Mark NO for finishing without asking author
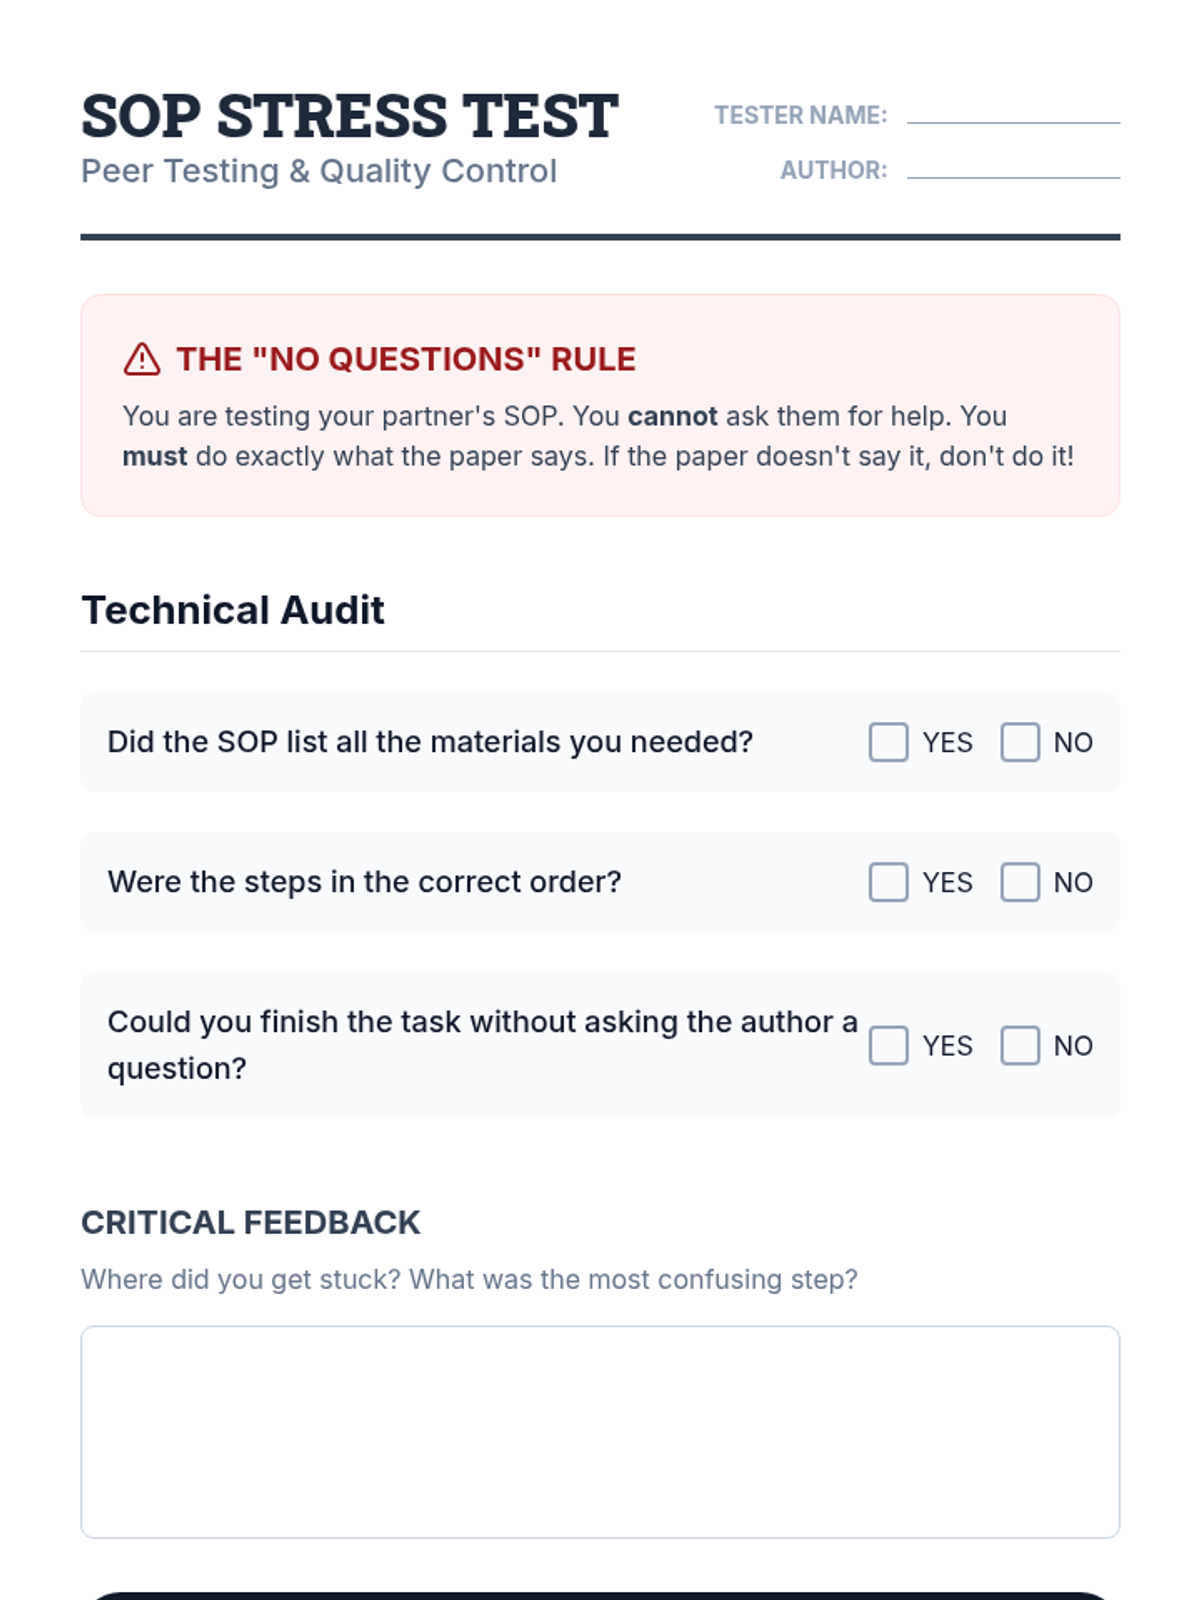 (x=1020, y=1045)
